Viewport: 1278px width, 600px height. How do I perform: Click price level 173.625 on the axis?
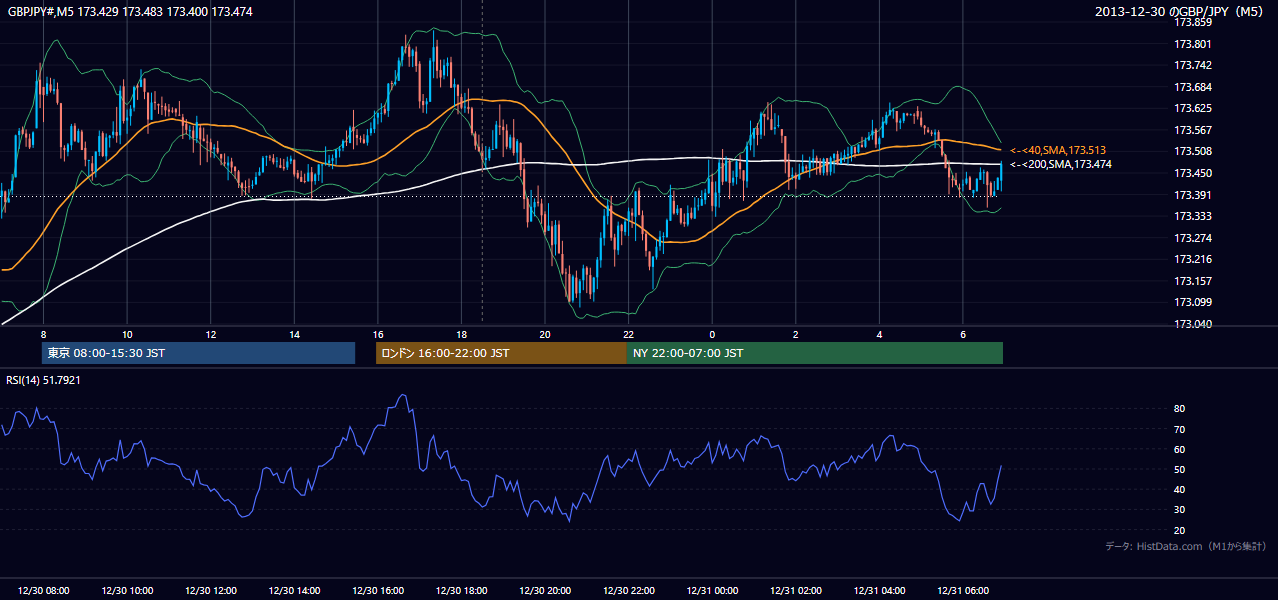[x=1194, y=108]
